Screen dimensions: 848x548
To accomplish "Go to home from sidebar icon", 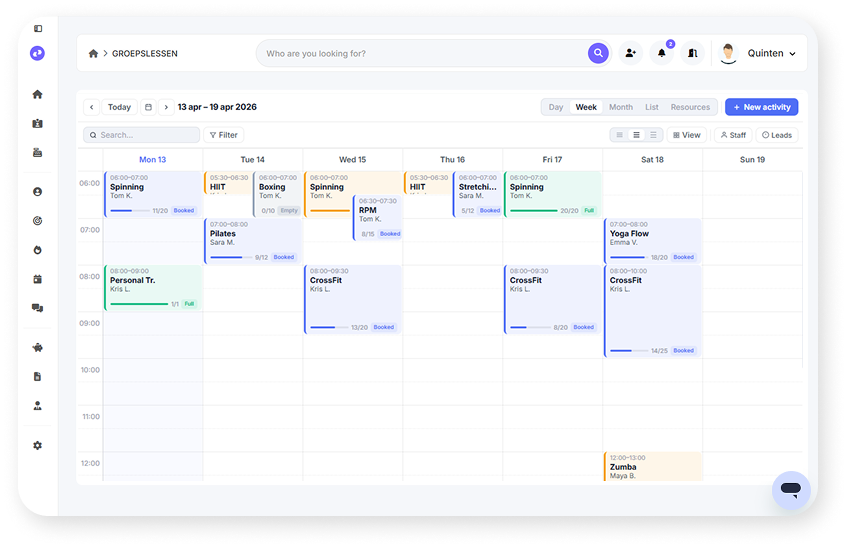I will tap(38, 94).
